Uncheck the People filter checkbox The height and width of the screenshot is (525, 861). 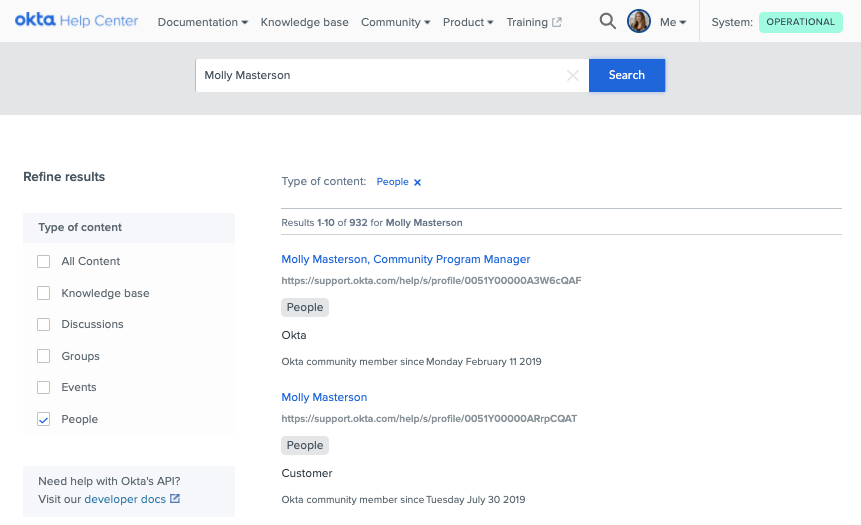43,419
